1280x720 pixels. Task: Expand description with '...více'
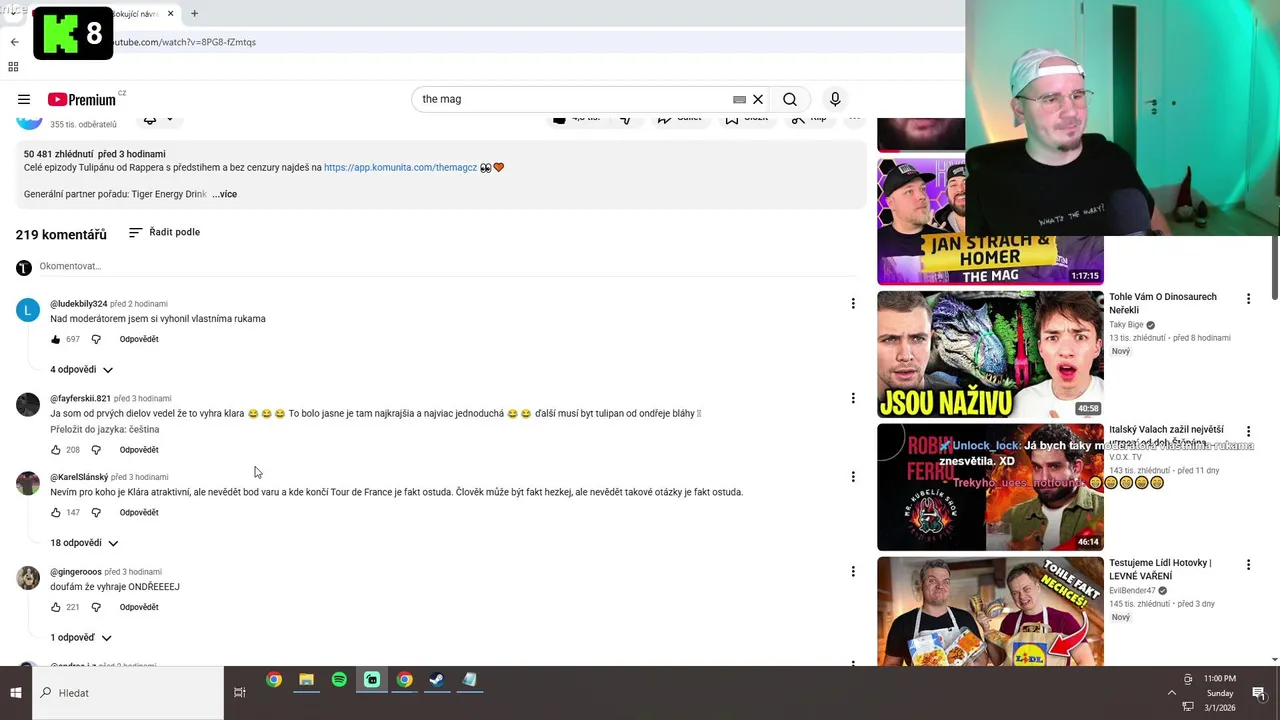(225, 194)
